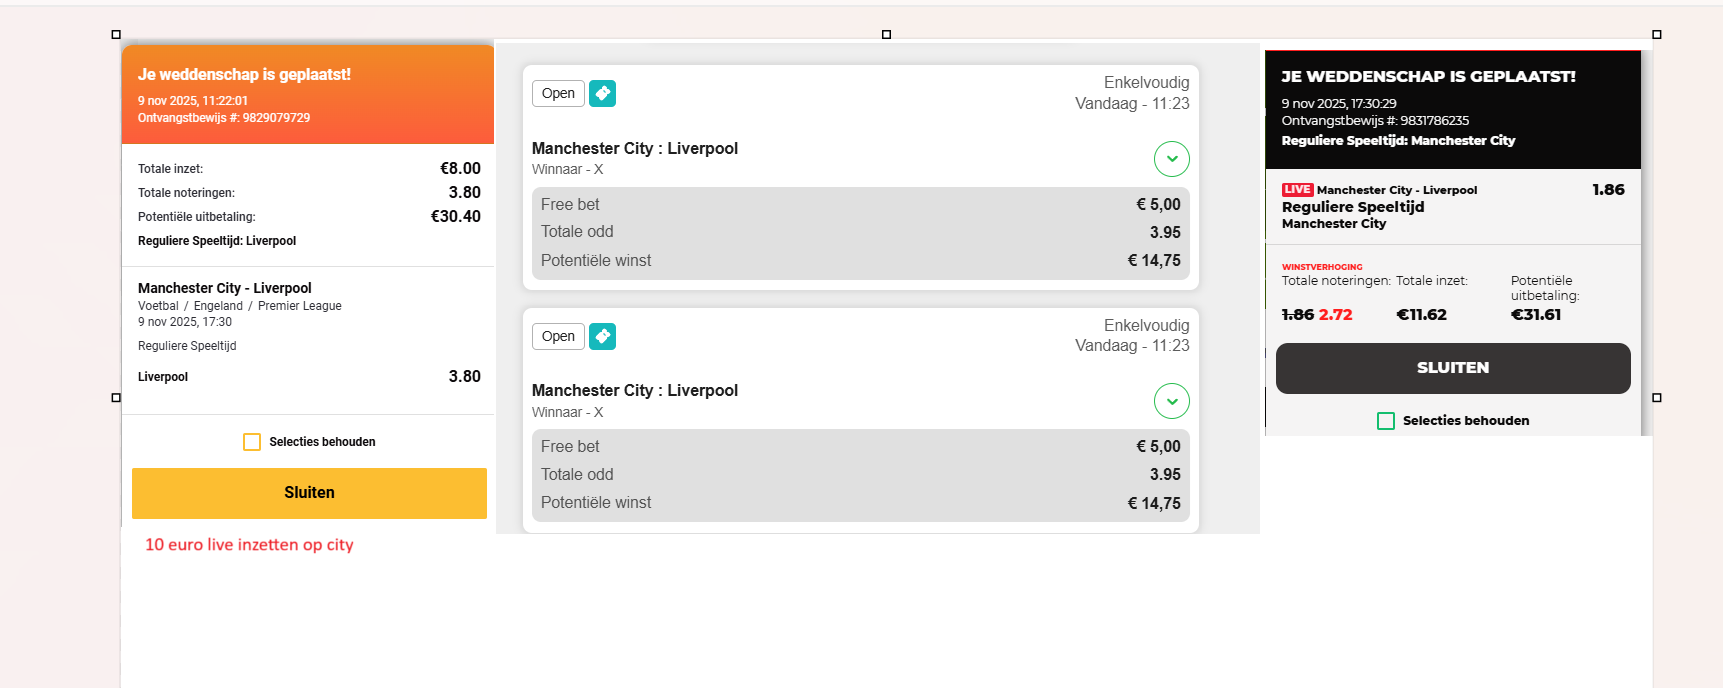The width and height of the screenshot is (1723, 688).
Task: Click the teal ticket icon in first bet card
Action: (x=602, y=93)
